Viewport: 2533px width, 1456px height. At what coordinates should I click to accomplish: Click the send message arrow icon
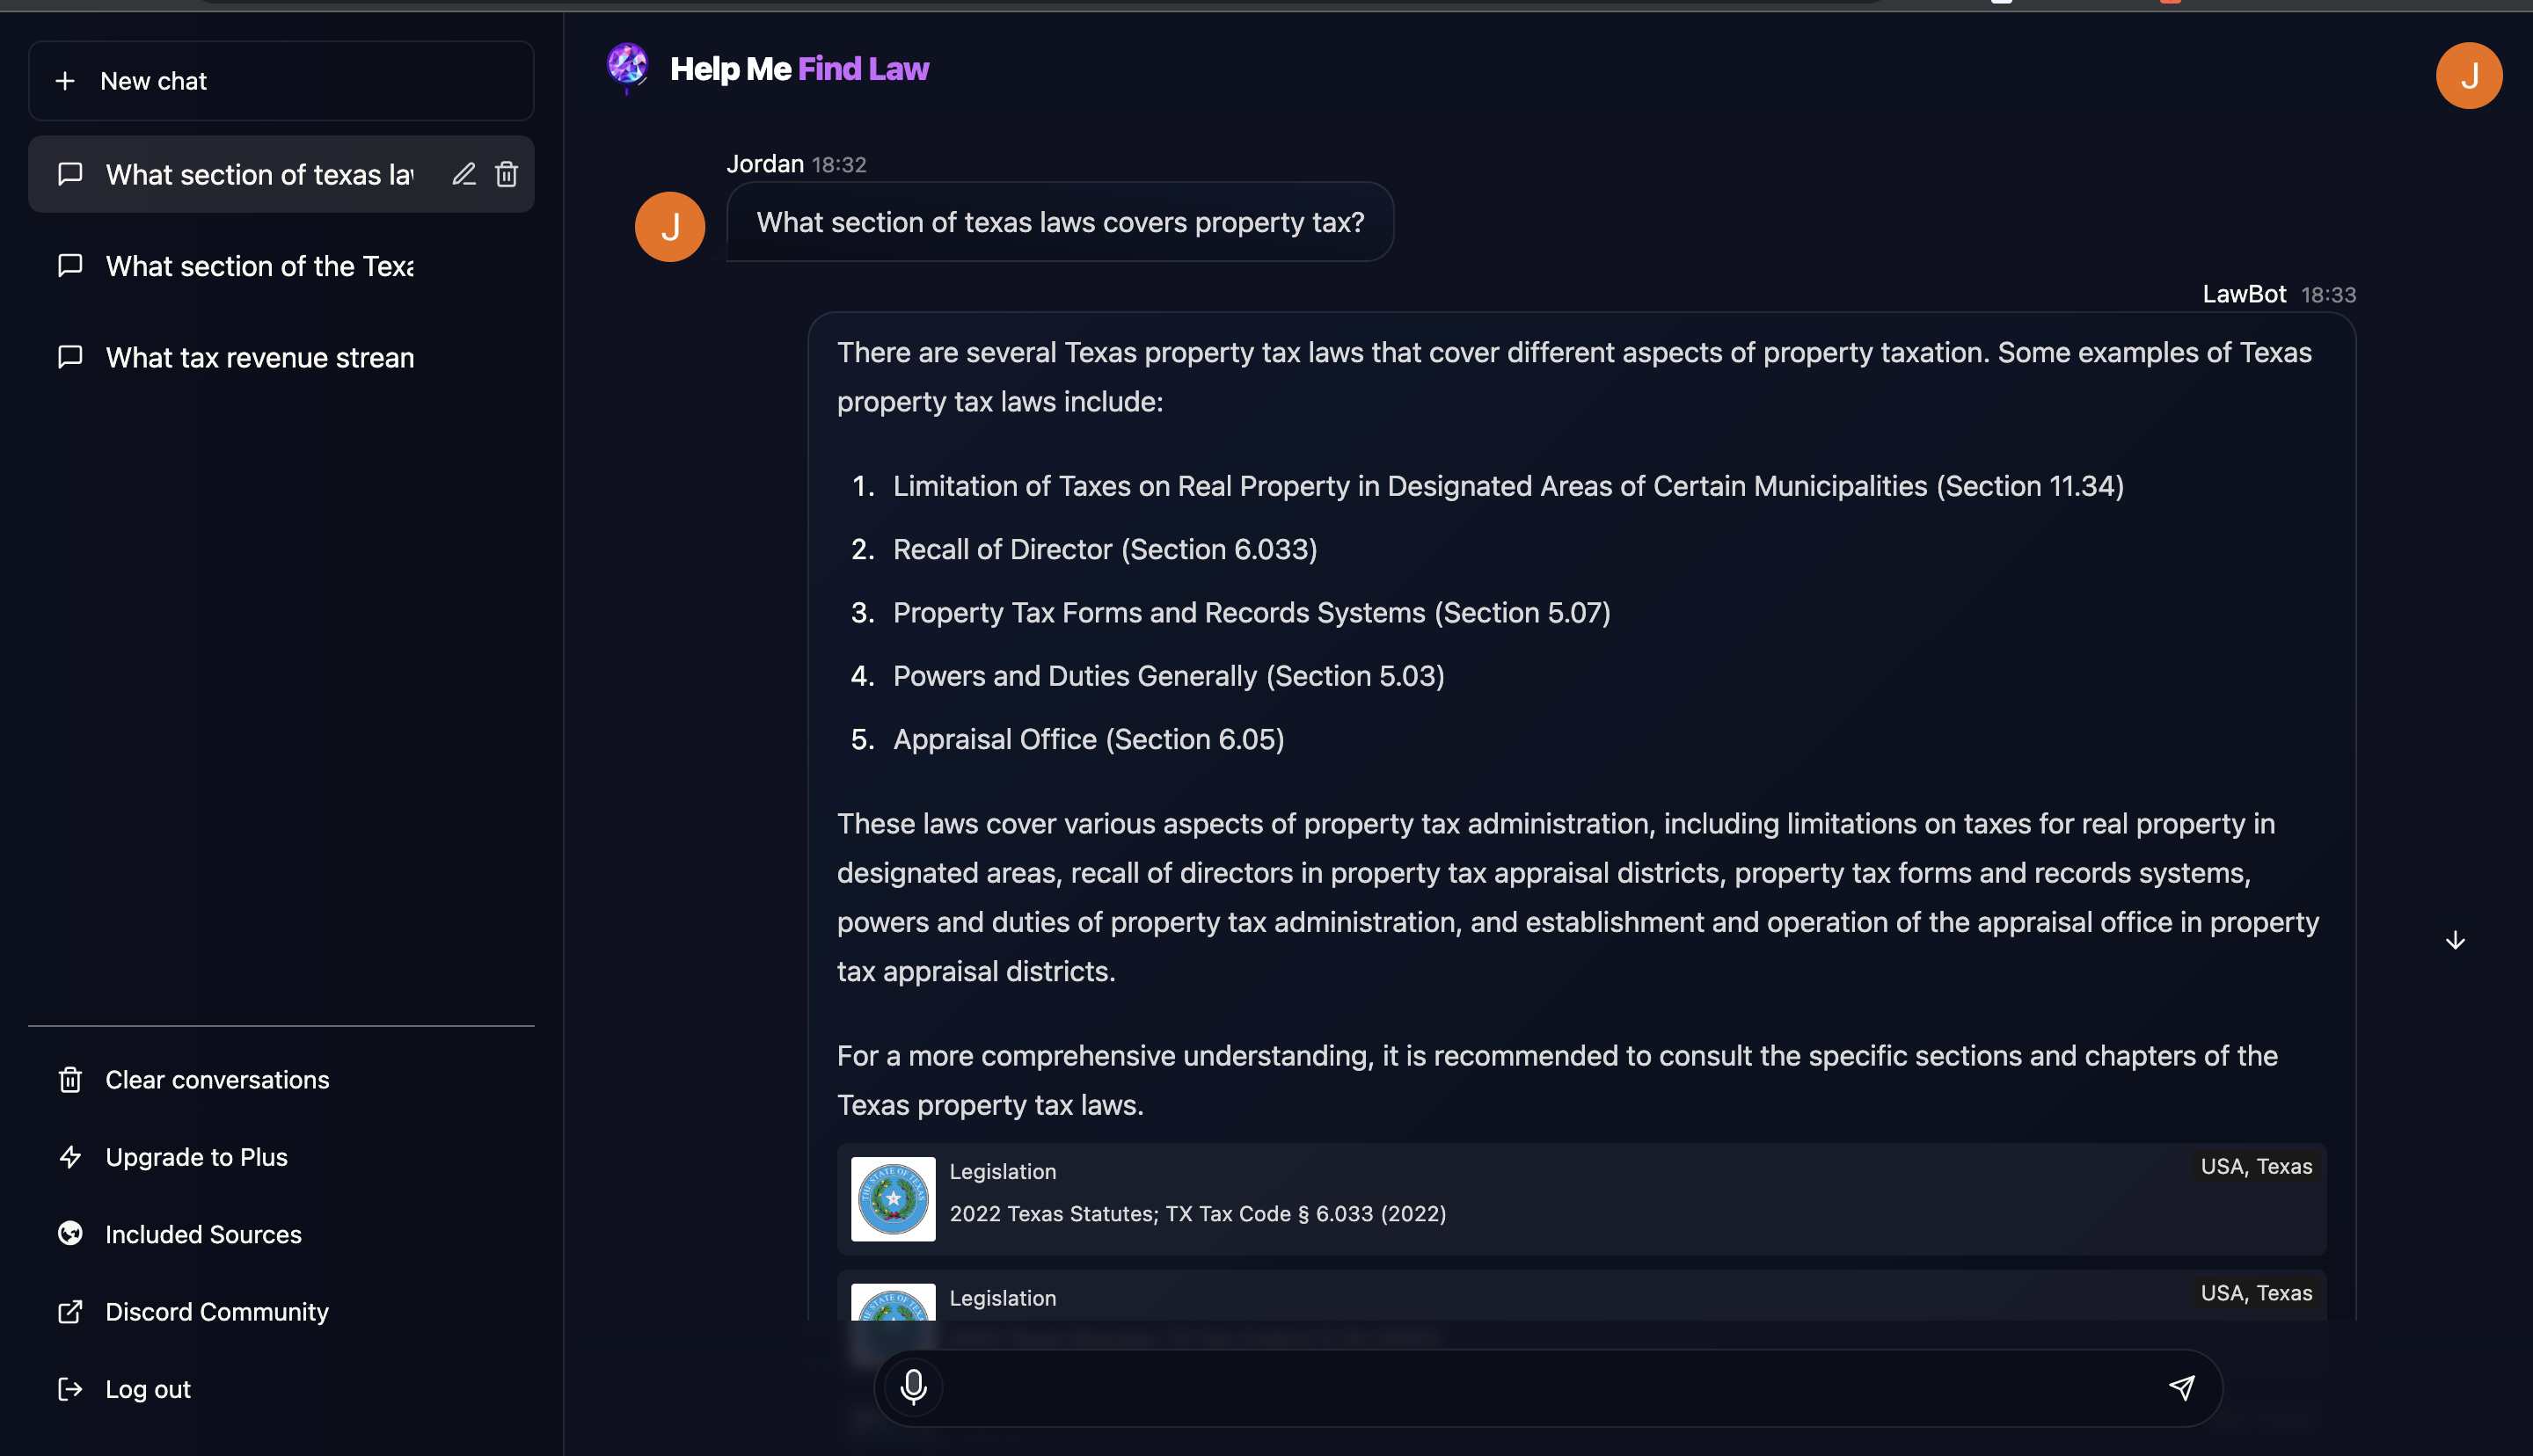point(2179,1387)
